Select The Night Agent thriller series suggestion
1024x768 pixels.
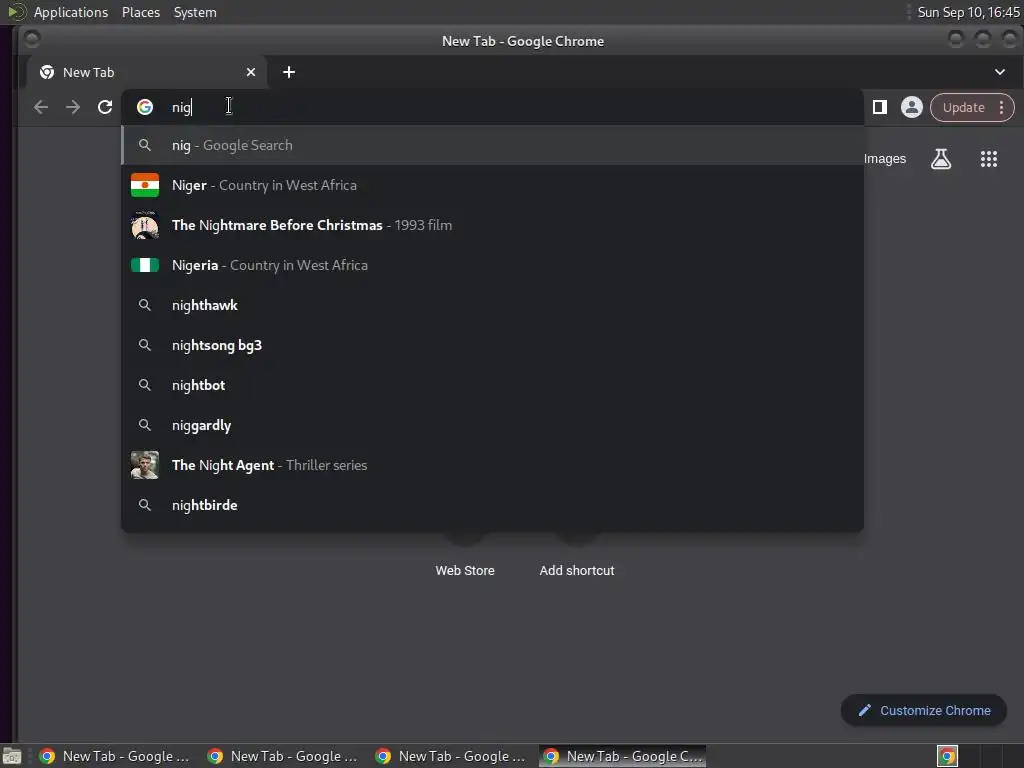[492, 465]
